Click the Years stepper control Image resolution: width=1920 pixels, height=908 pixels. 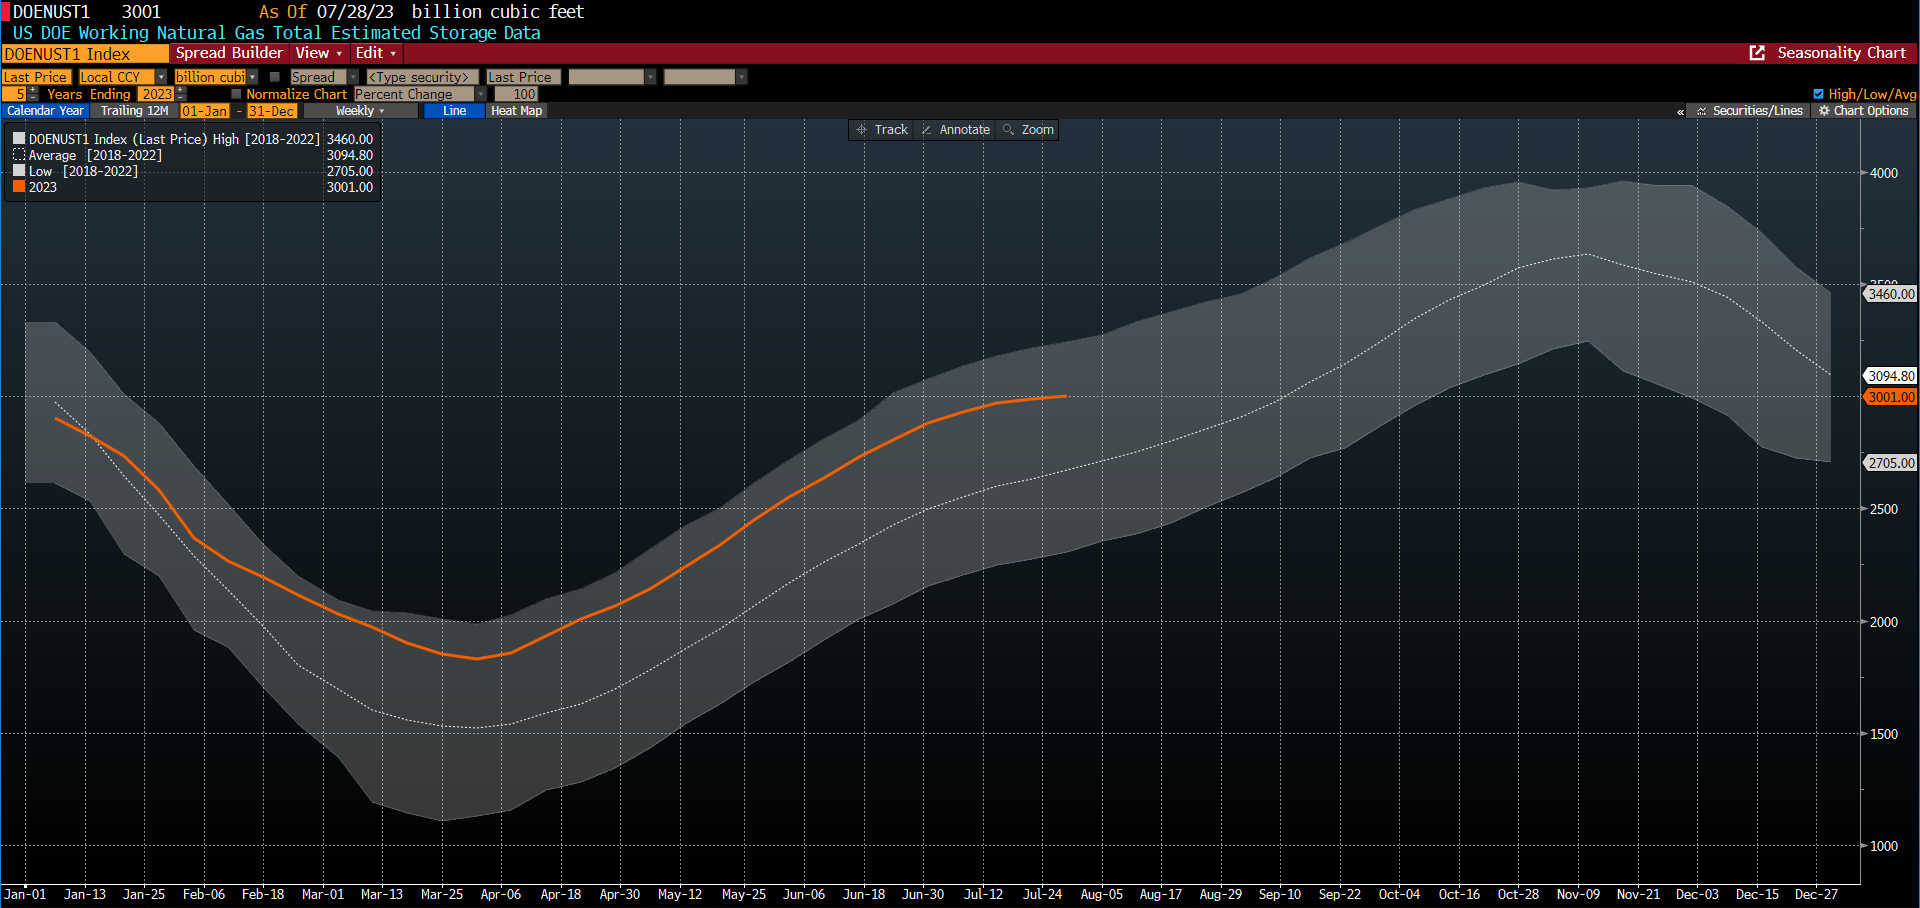point(33,94)
